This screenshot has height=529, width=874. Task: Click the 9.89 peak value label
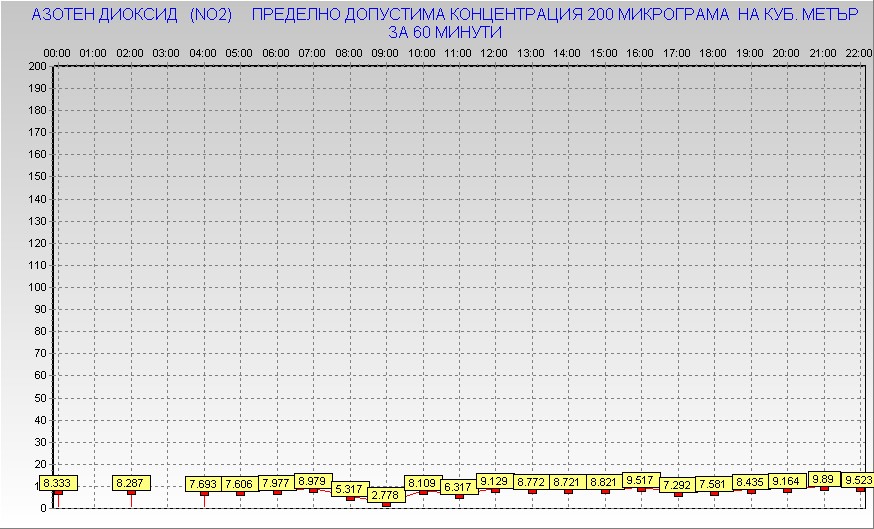(x=824, y=479)
